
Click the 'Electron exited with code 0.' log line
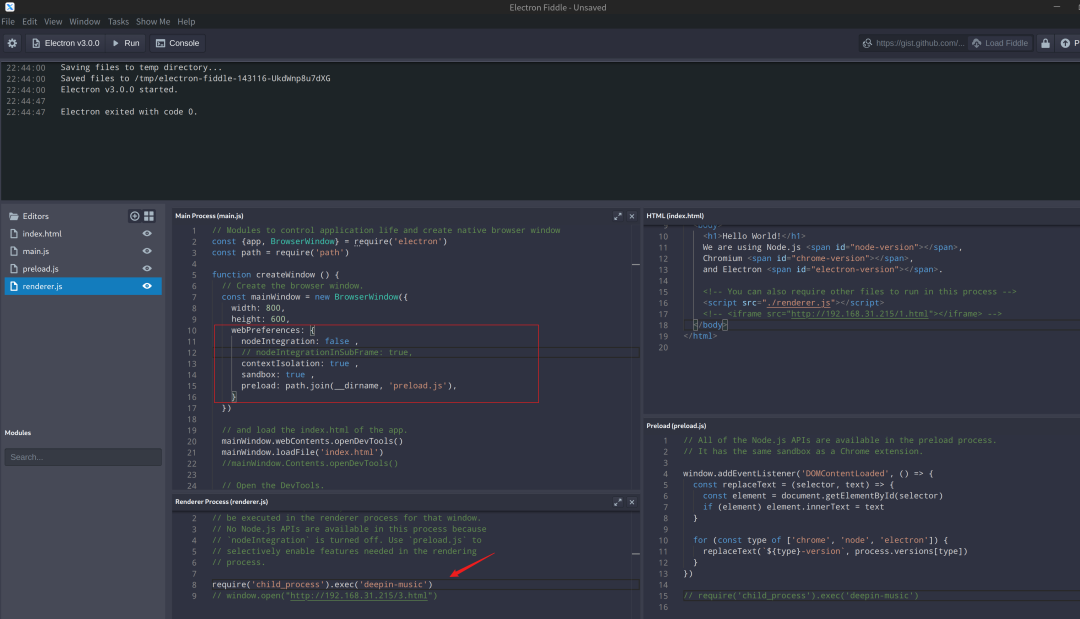point(129,112)
